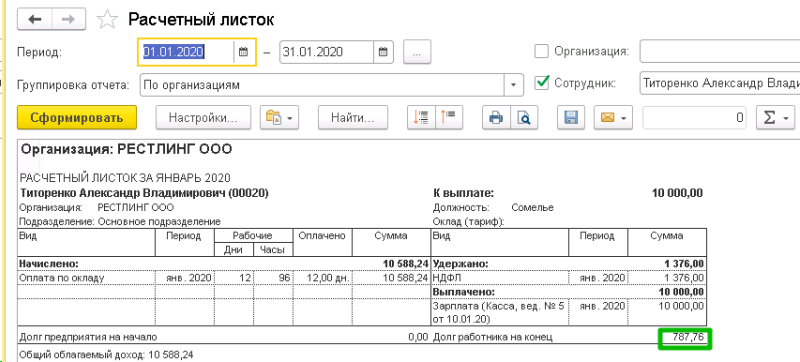Open Настройки... report settings
Screen dimensions: 800x362
click(x=203, y=118)
